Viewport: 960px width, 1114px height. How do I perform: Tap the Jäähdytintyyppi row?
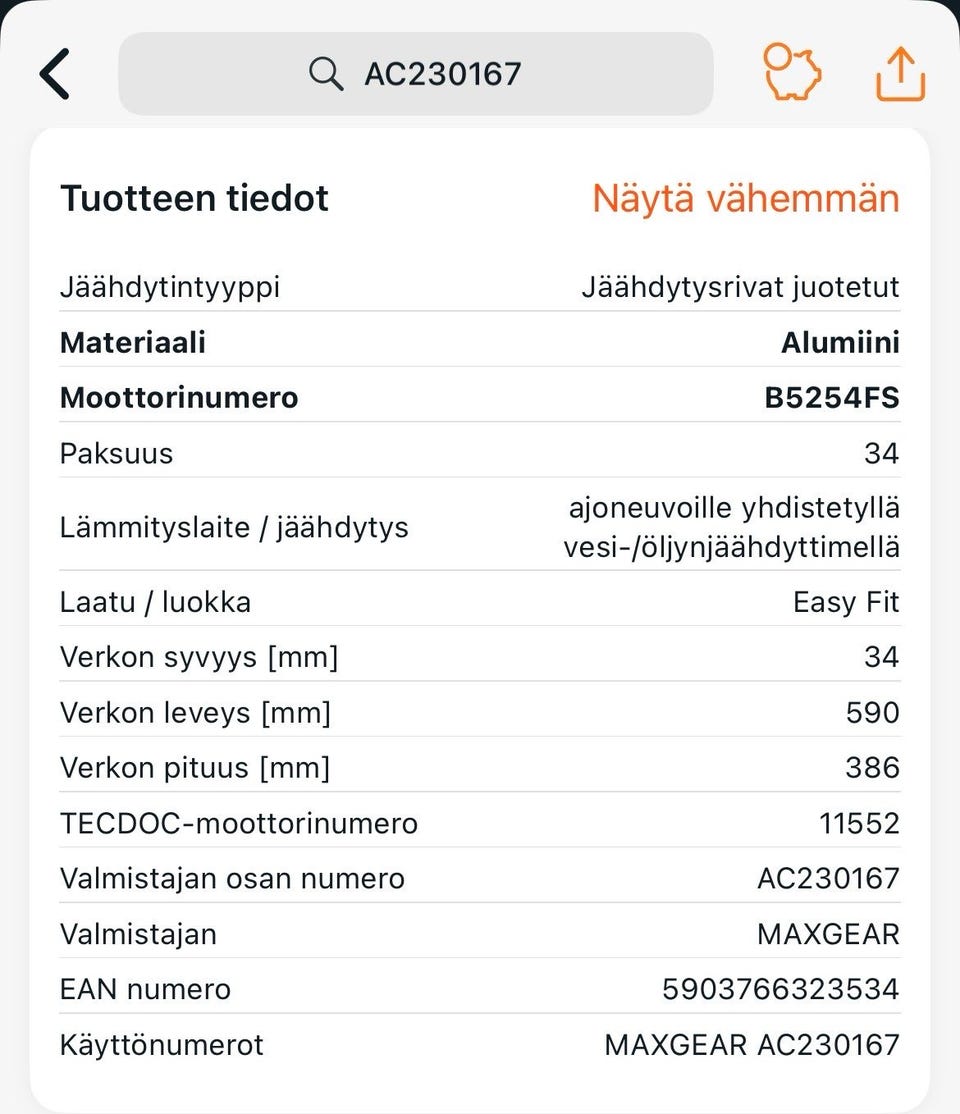pos(480,287)
